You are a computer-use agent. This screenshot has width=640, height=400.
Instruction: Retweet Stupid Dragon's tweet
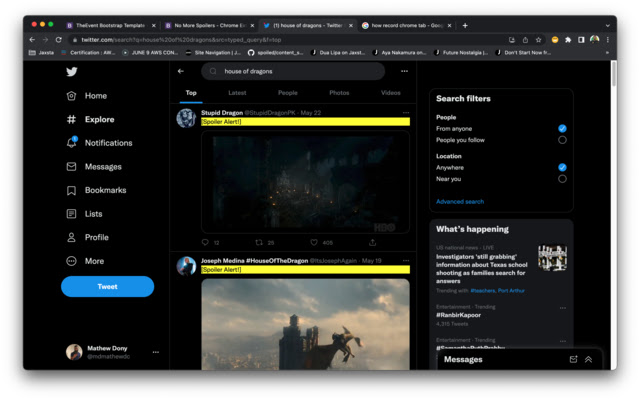(259, 242)
